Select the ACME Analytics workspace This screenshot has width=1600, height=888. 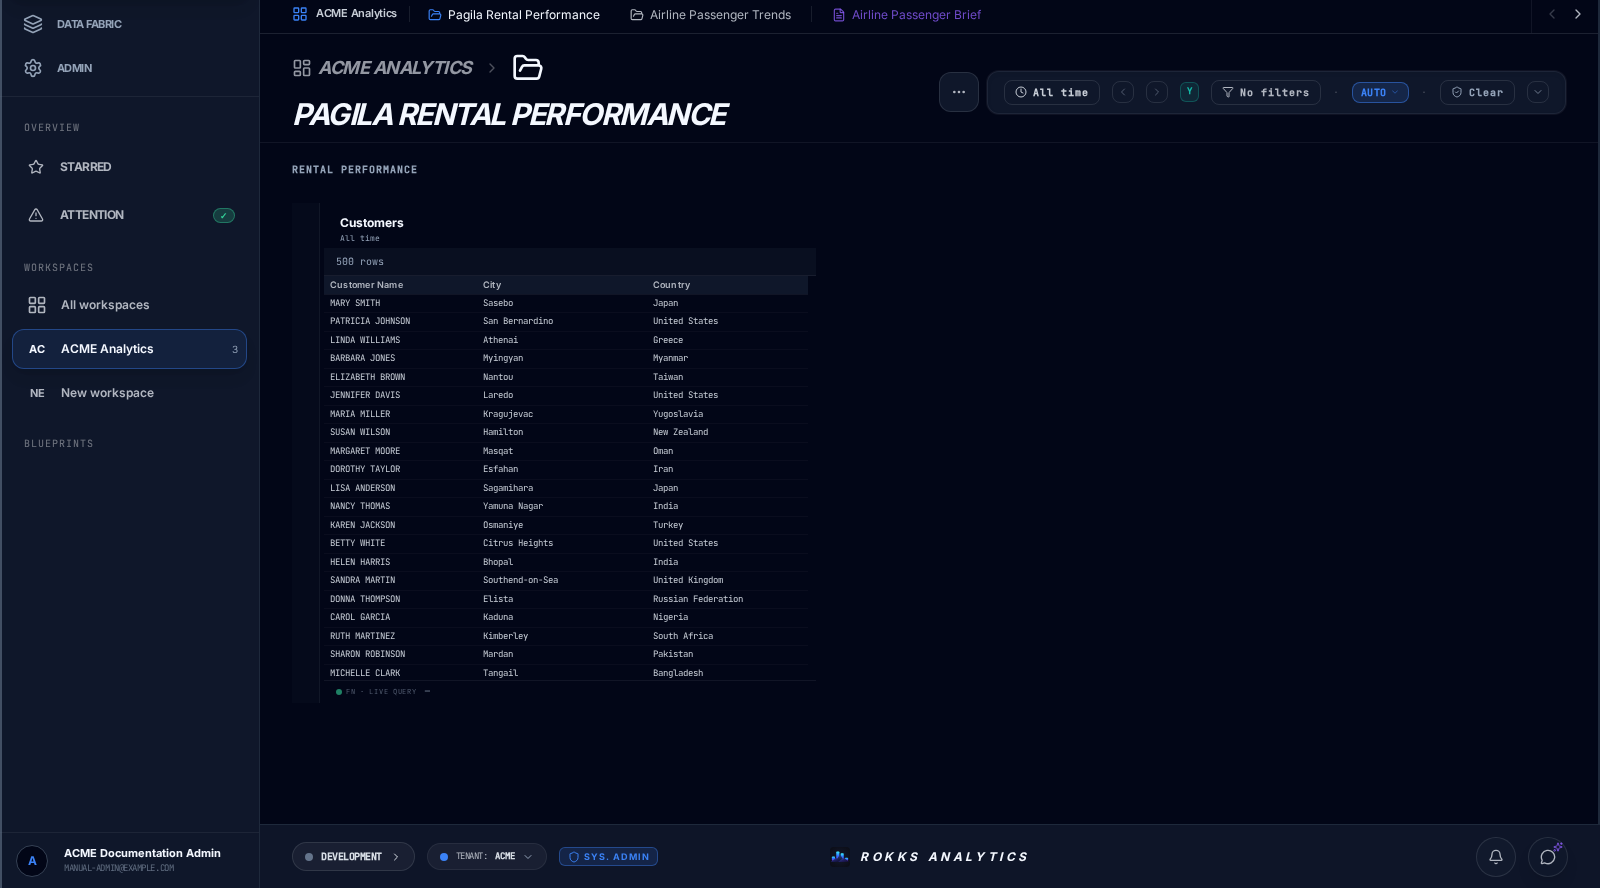pos(130,349)
